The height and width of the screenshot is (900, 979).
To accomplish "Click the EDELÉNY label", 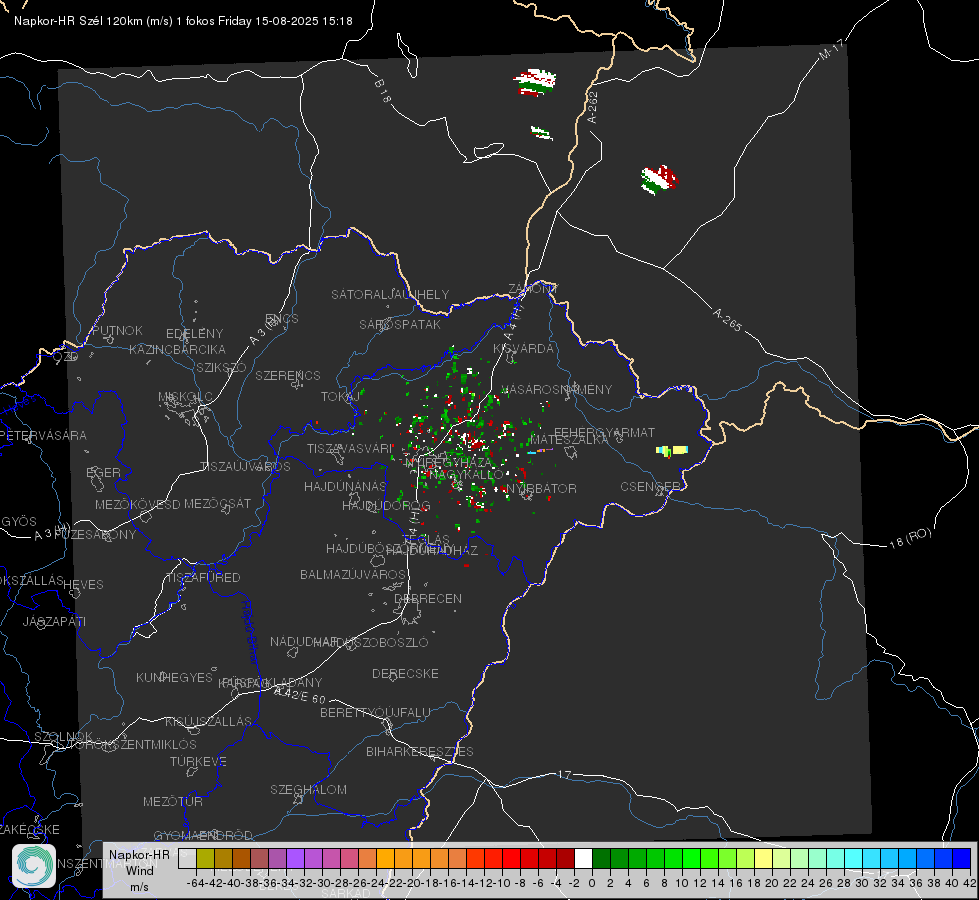I will tap(195, 334).
